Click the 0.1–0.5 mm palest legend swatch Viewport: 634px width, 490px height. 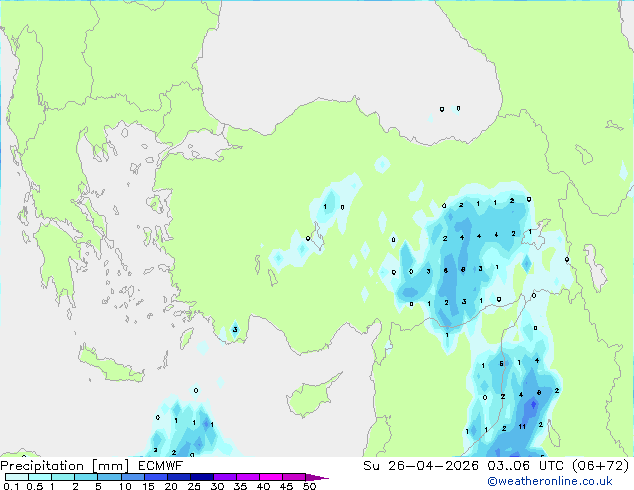17,477
